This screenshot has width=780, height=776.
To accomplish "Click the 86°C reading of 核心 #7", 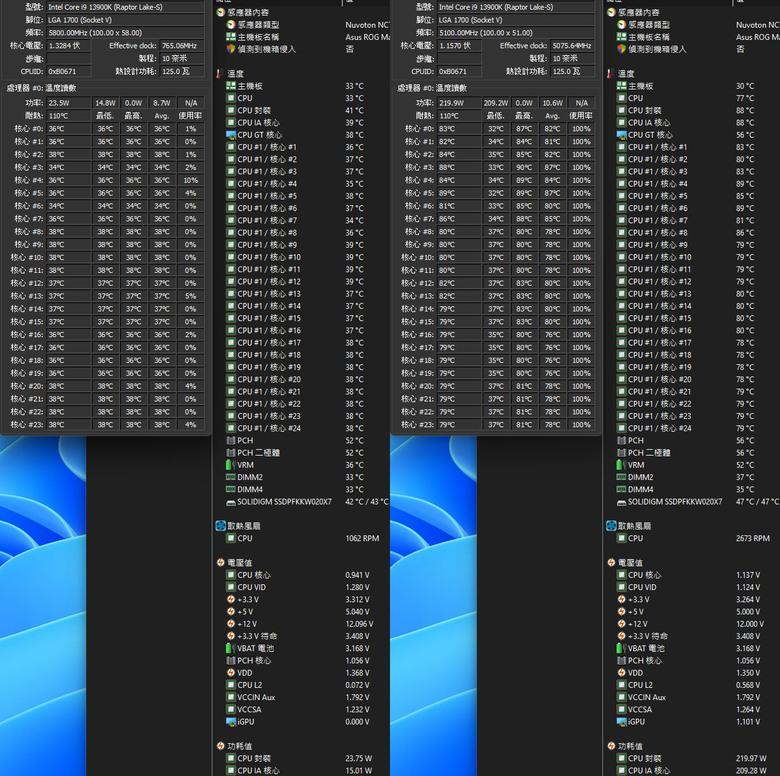I will 459,219.
